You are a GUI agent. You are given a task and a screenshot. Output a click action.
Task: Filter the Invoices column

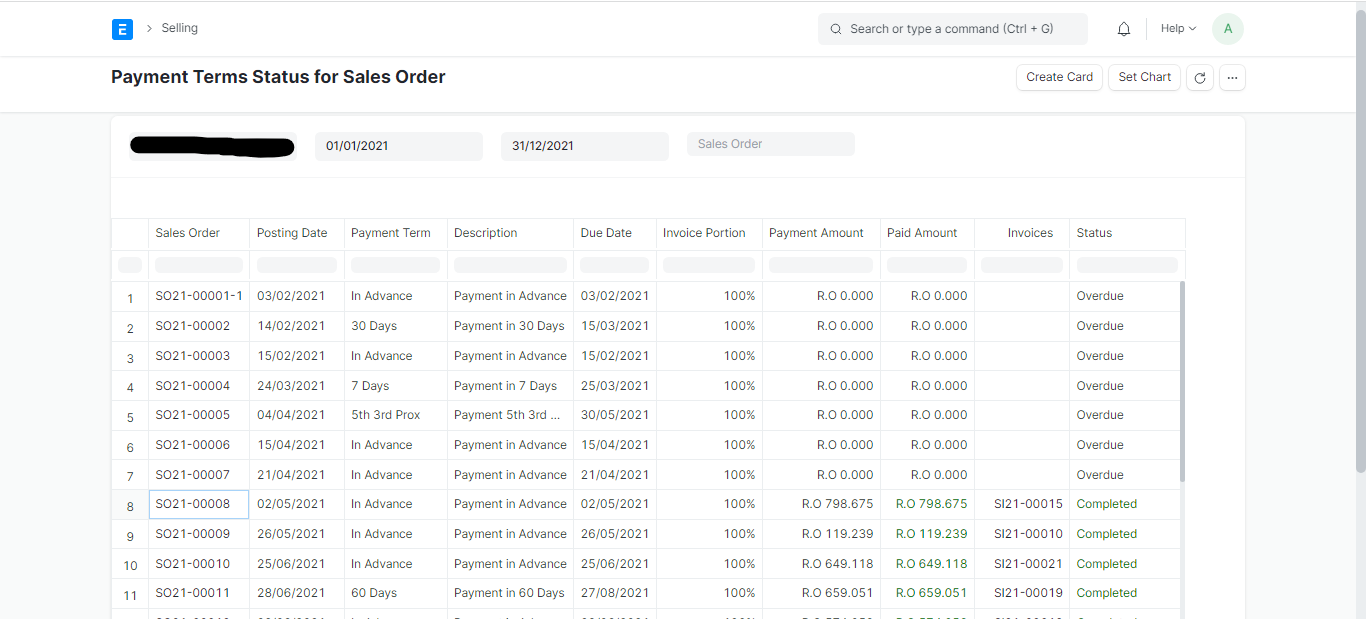(x=1022, y=265)
